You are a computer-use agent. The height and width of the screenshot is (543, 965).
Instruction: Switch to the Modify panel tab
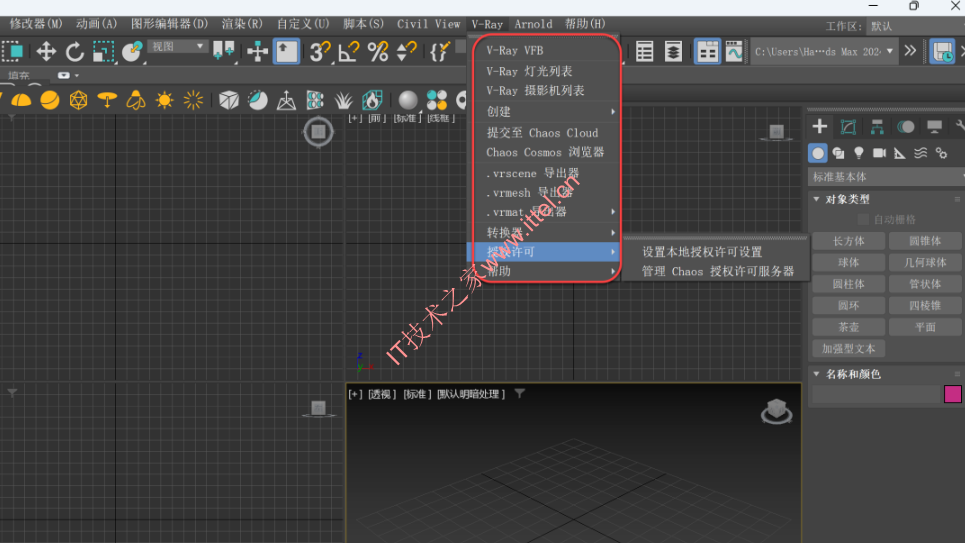tap(848, 127)
